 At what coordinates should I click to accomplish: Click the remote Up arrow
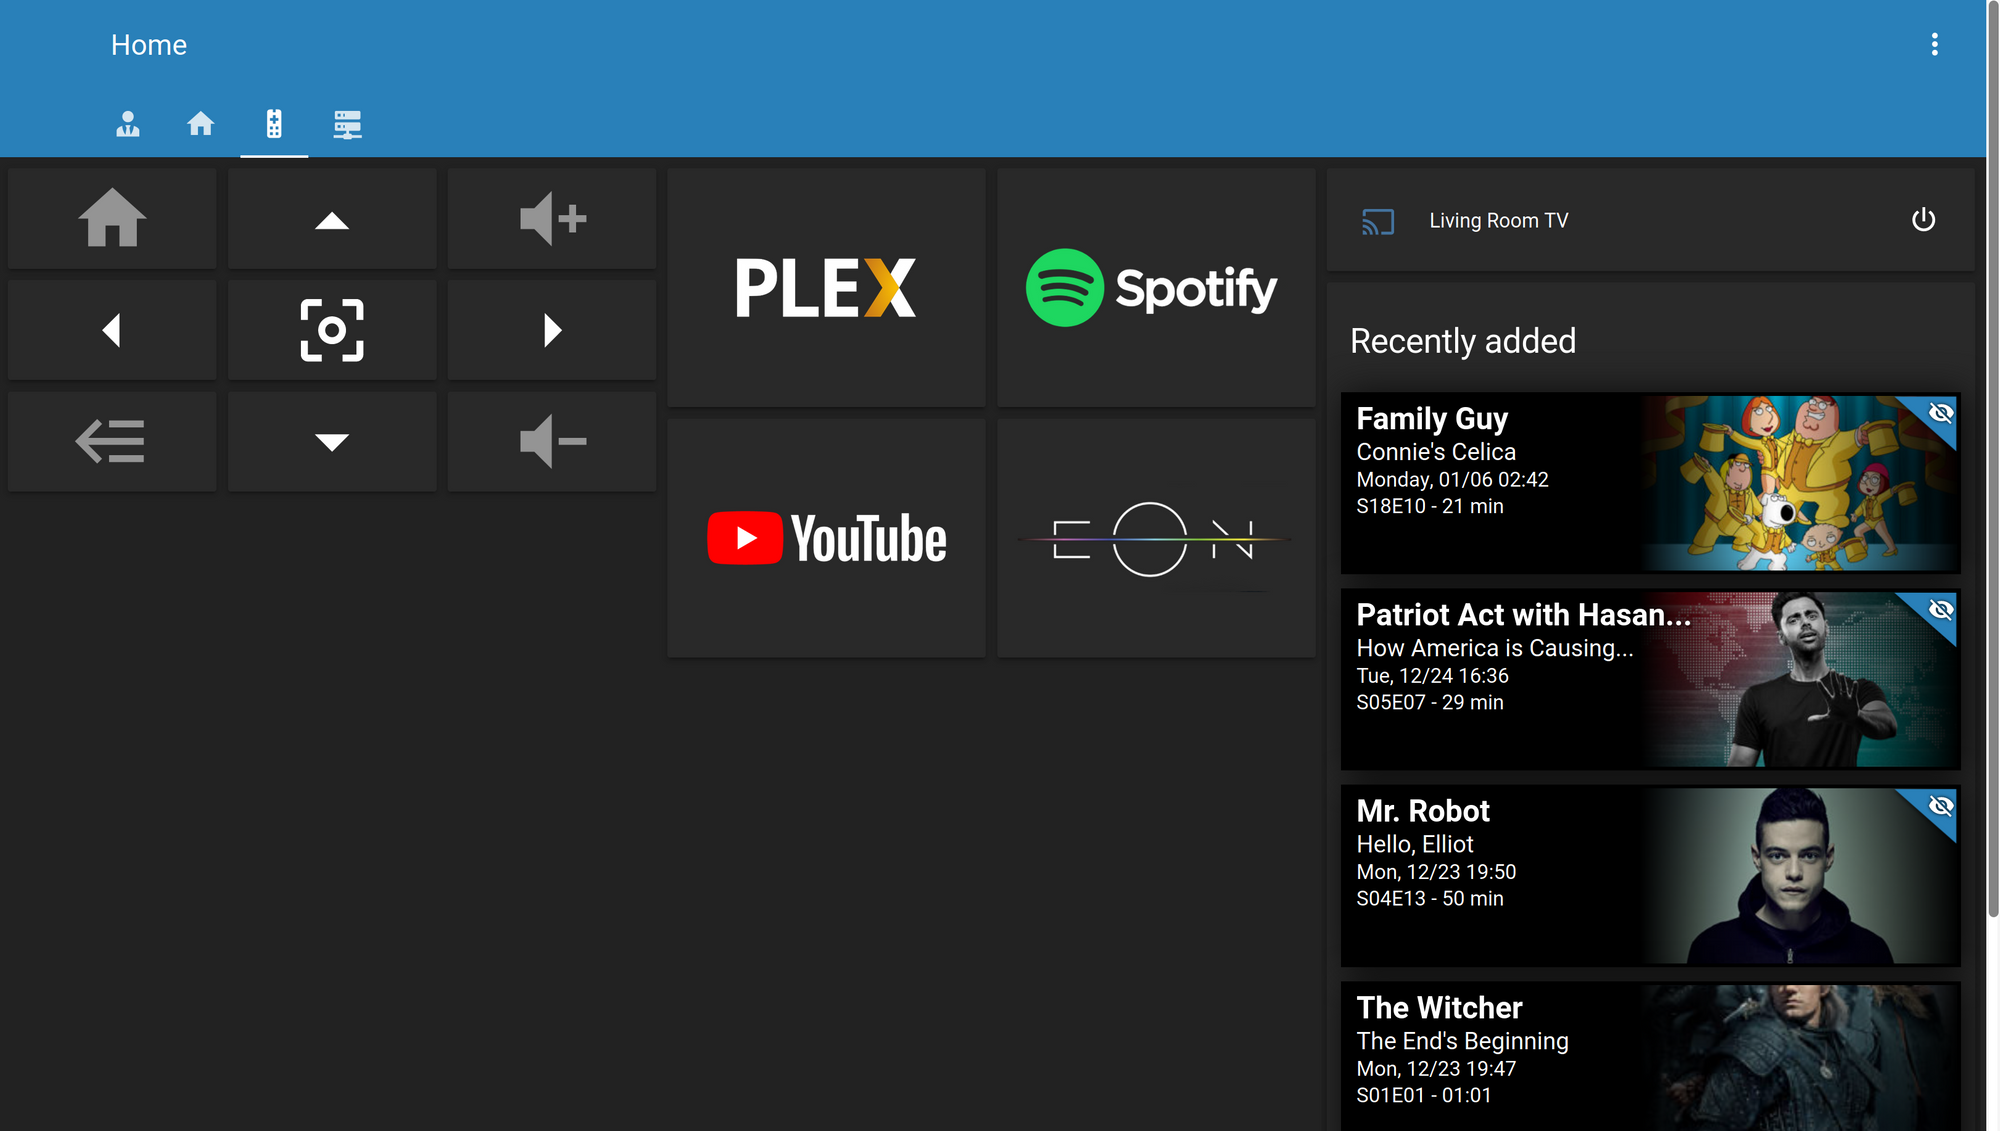(x=332, y=218)
